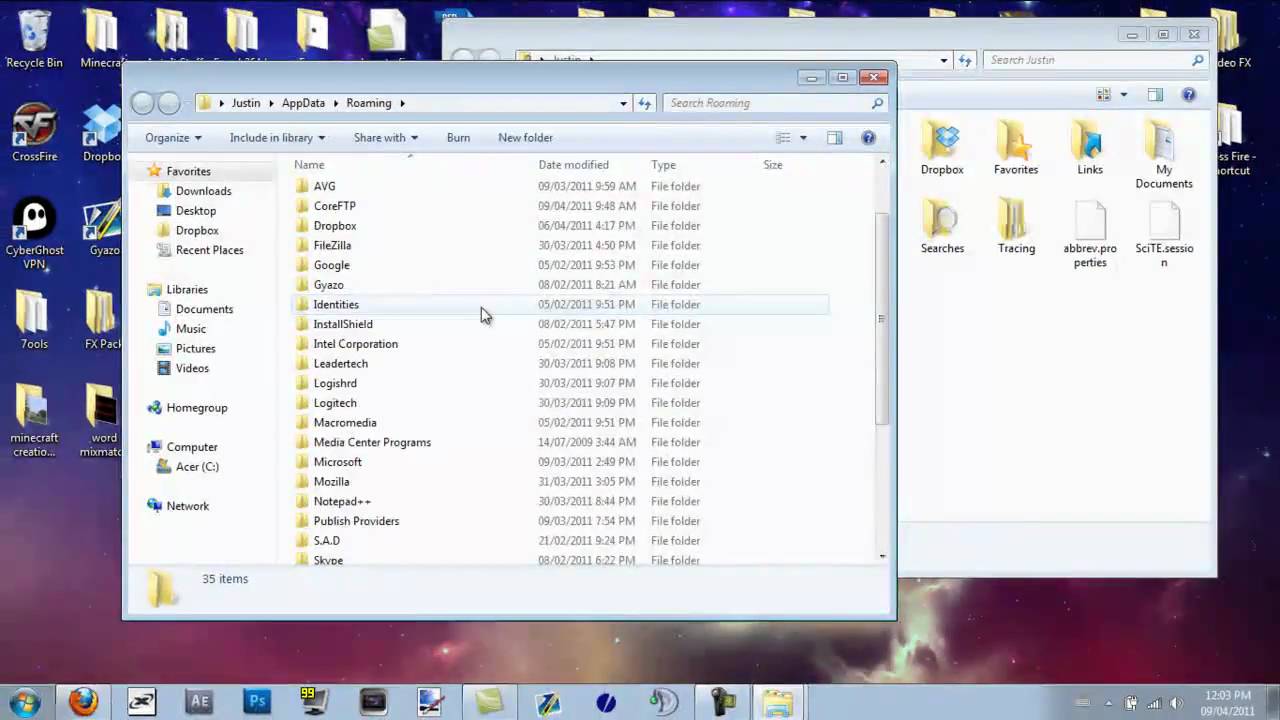Open Help in the Roaming window toolbar
This screenshot has height=720, width=1280.
(868, 138)
